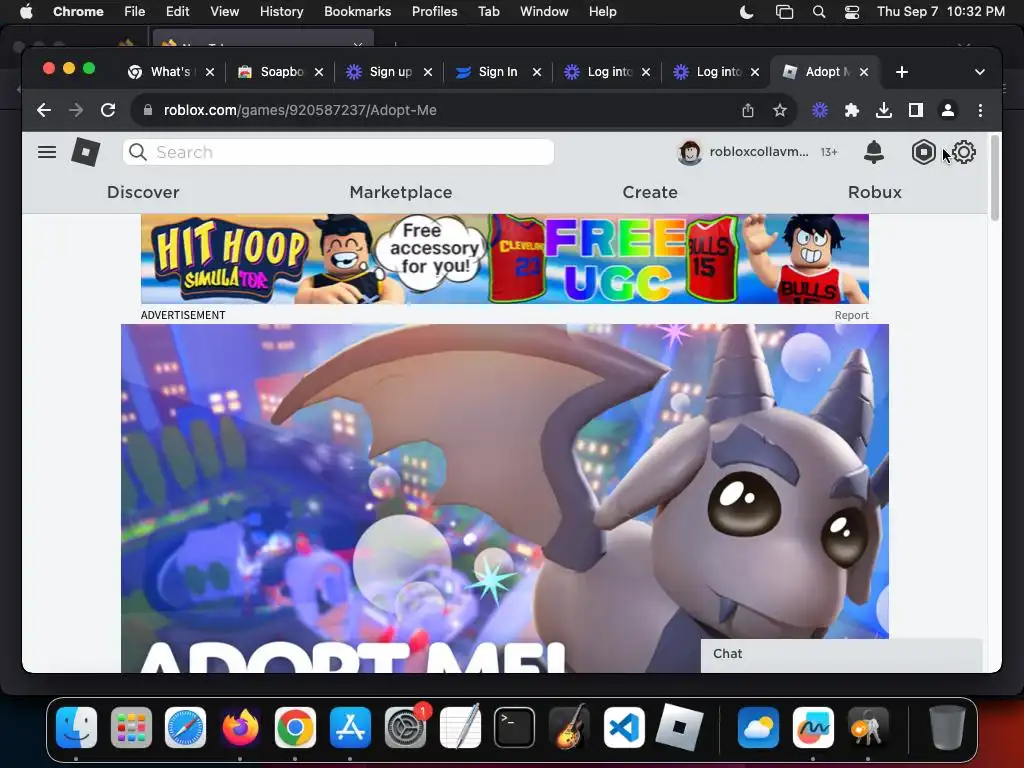
Task: Open the Apple menu
Action: 26,12
